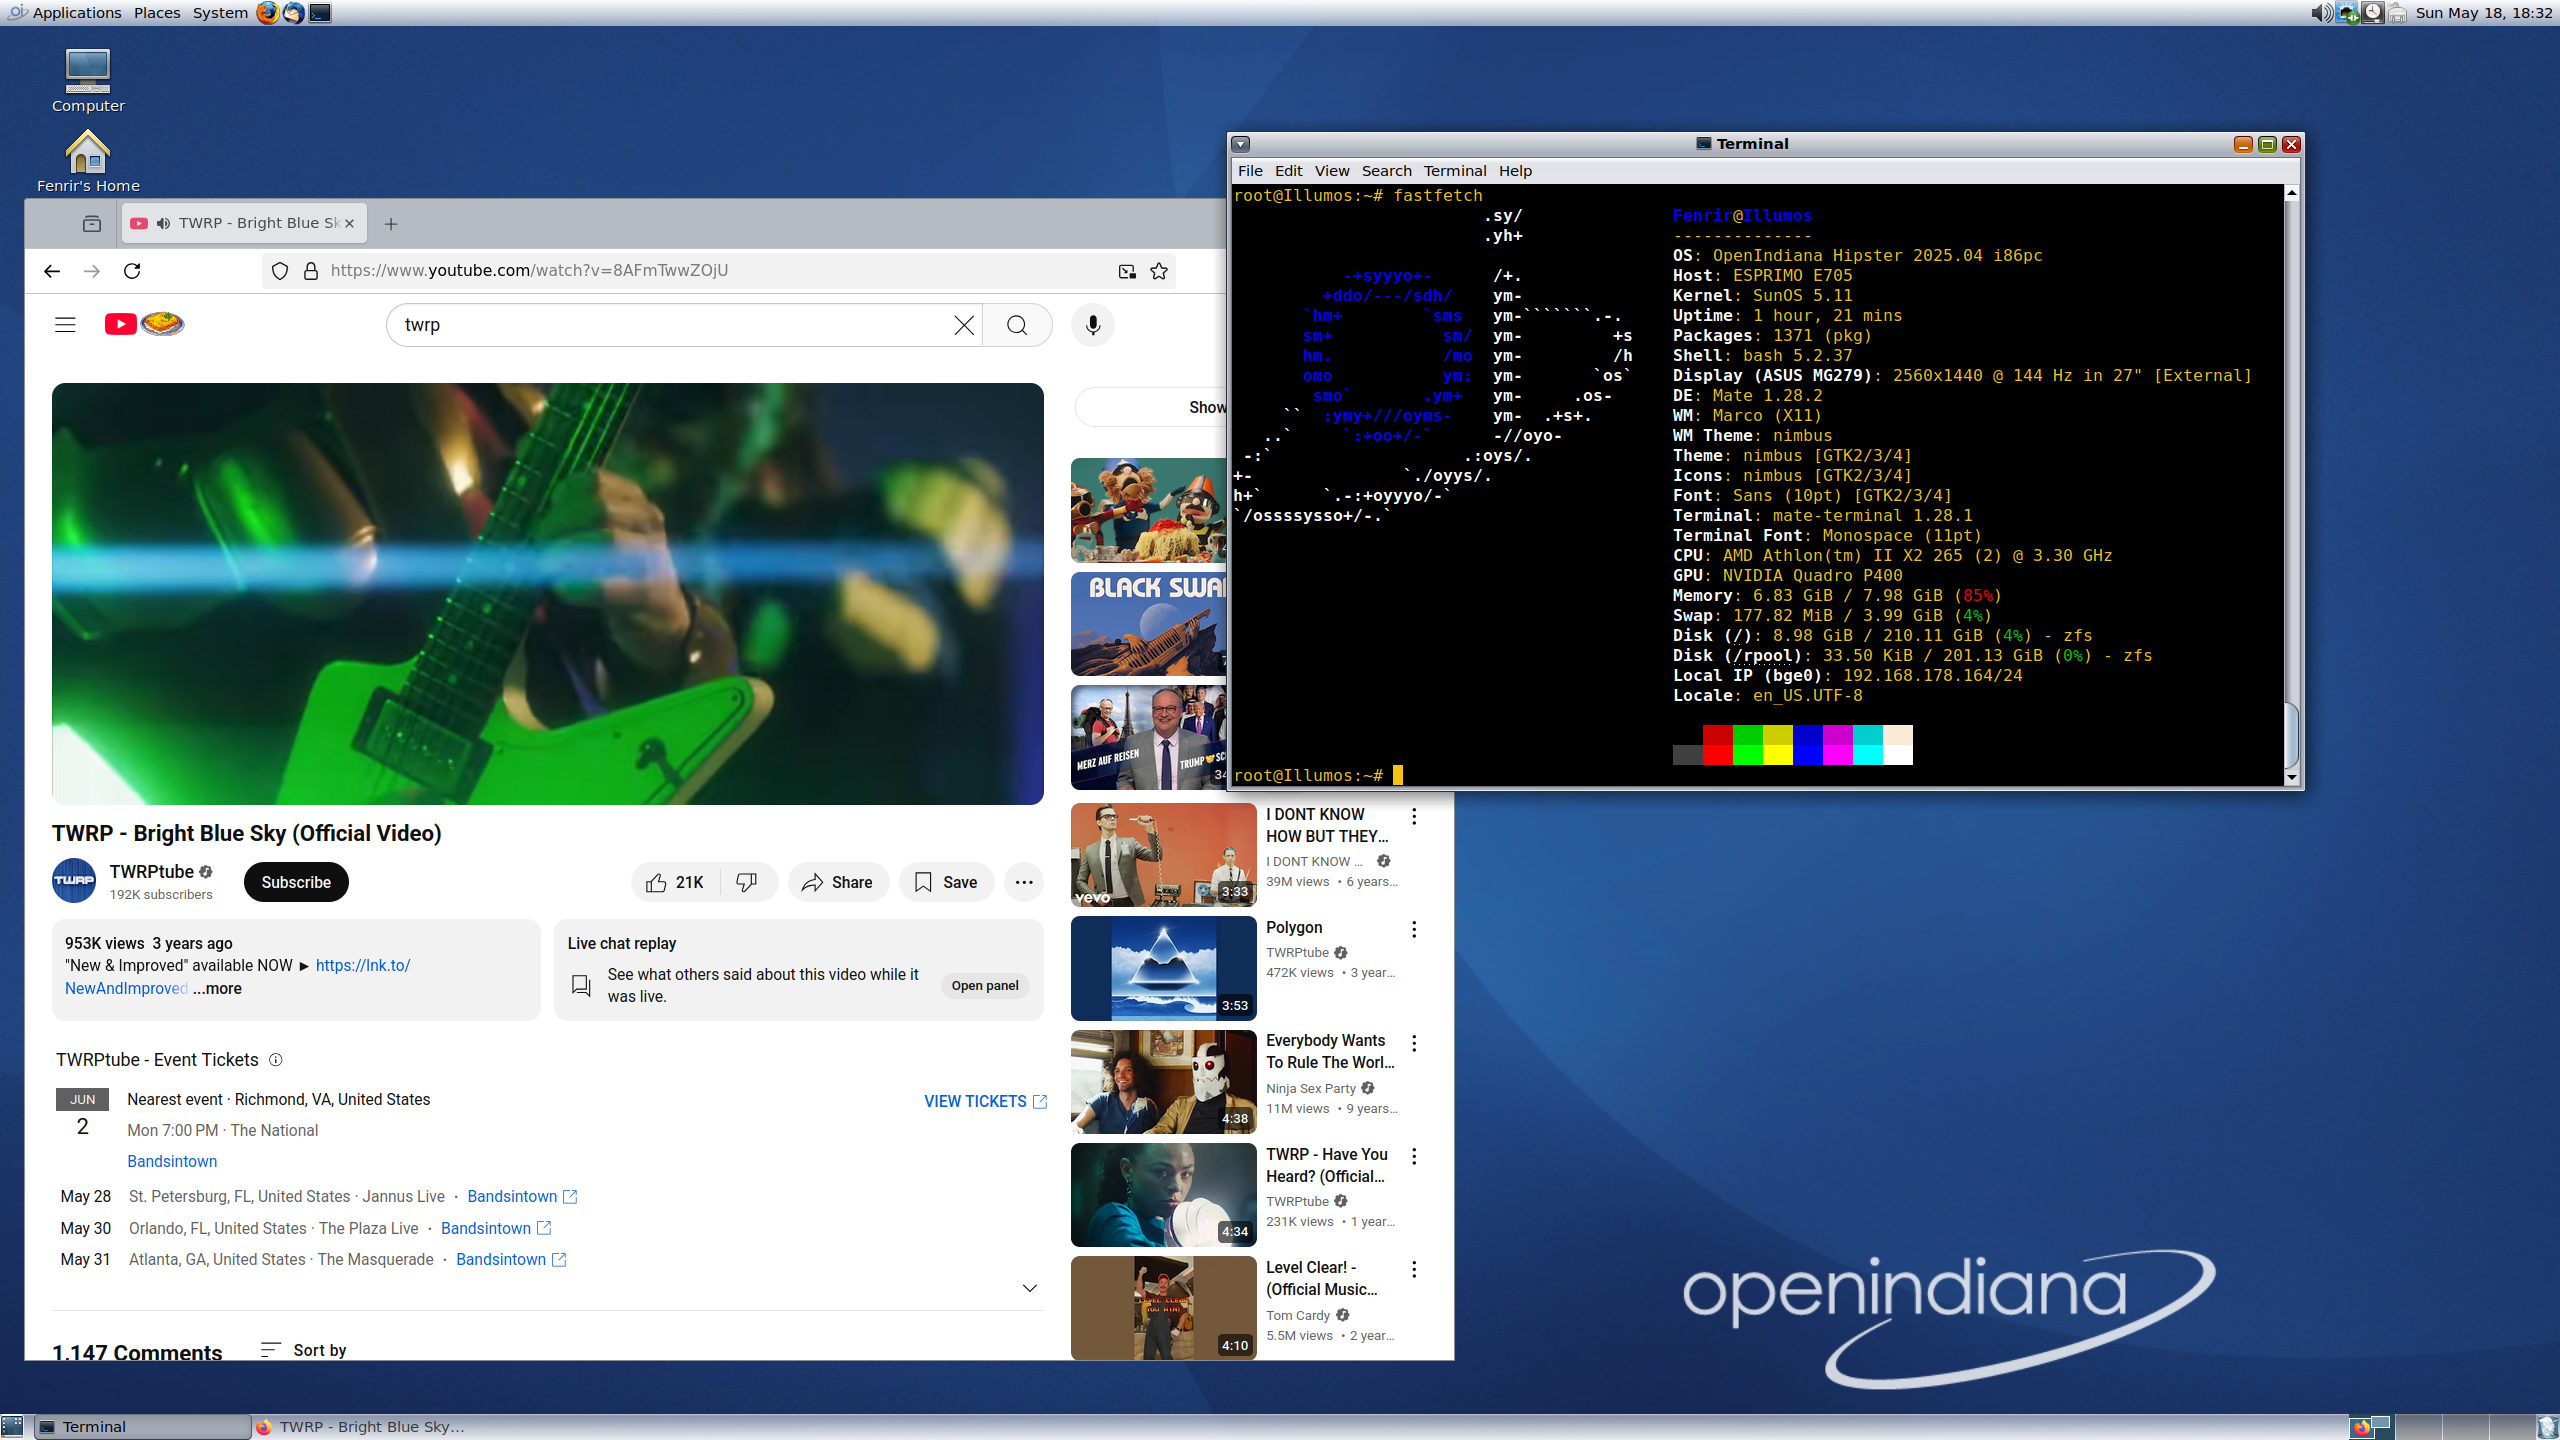The image size is (2560, 1440).
Task: Expand the video description with ...more
Action: (x=217, y=988)
